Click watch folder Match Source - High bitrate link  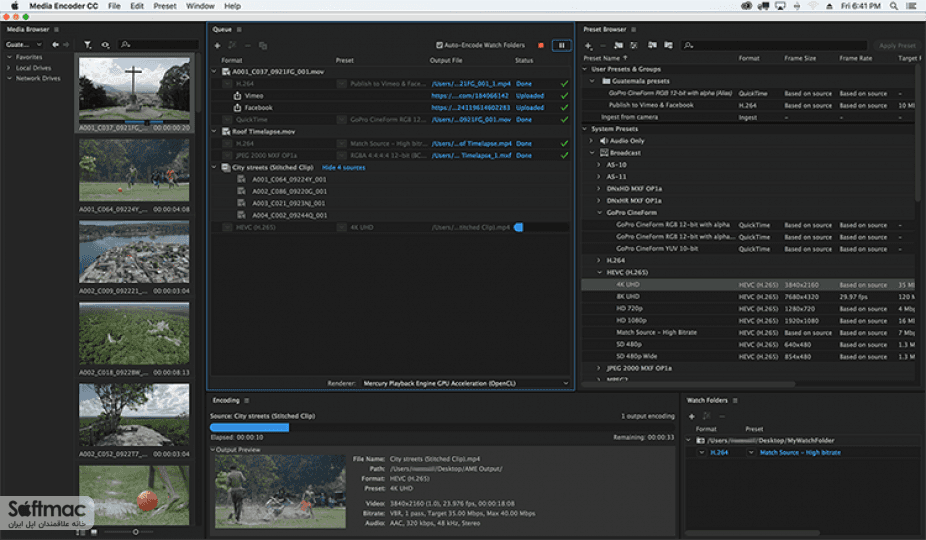tap(800, 453)
